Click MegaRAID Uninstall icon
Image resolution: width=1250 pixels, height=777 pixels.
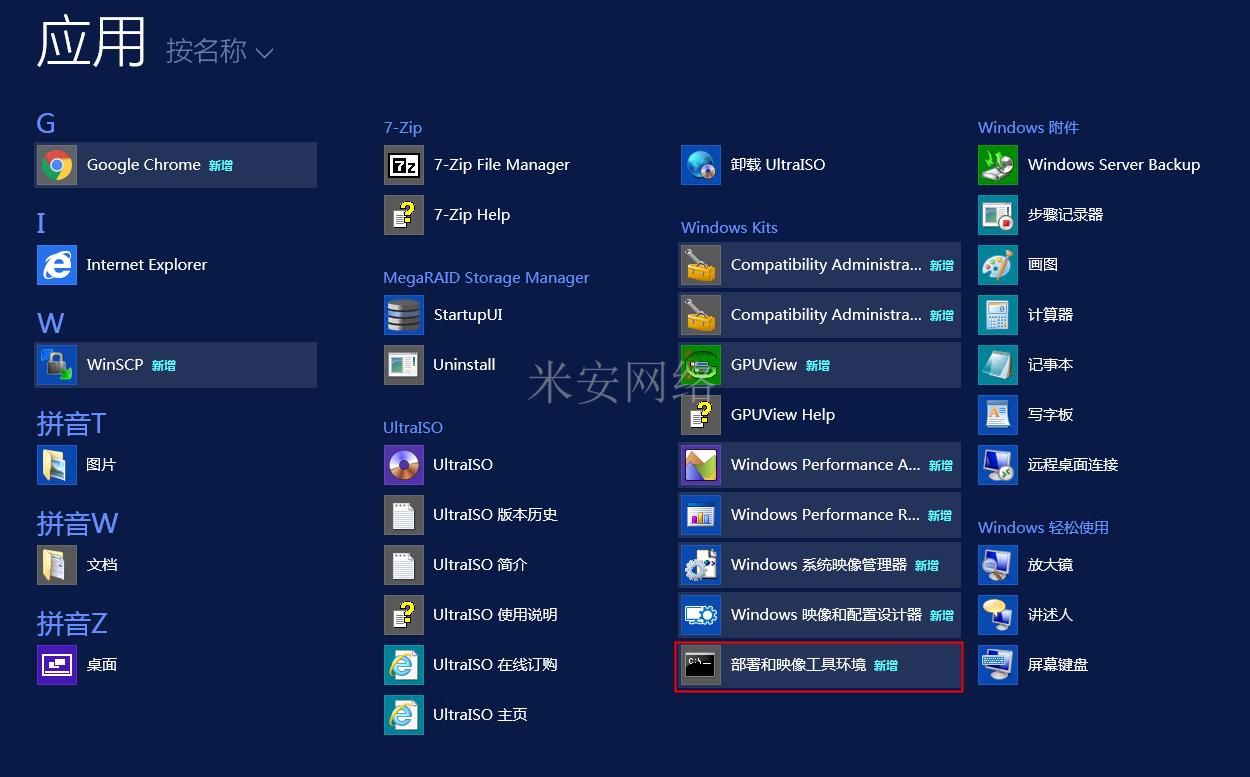pyautogui.click(x=404, y=365)
